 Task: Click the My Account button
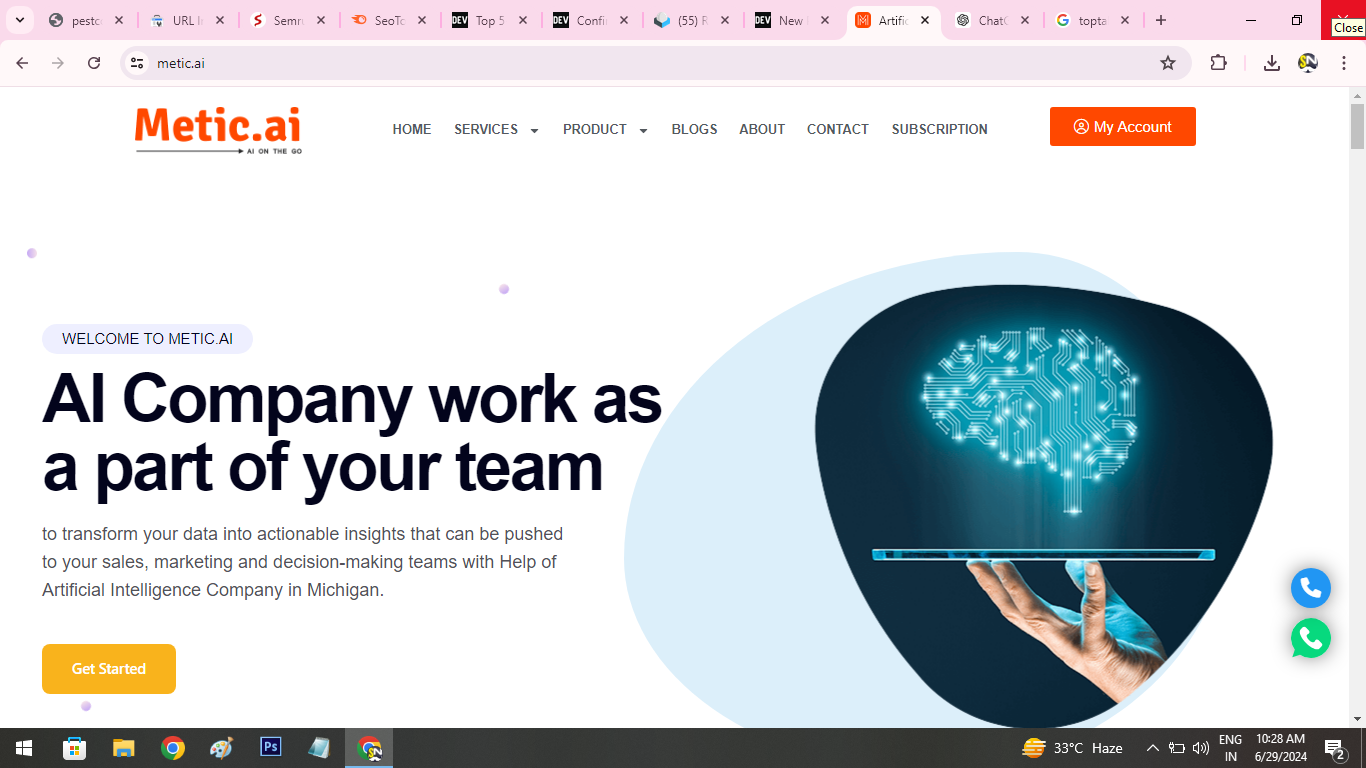point(1123,127)
